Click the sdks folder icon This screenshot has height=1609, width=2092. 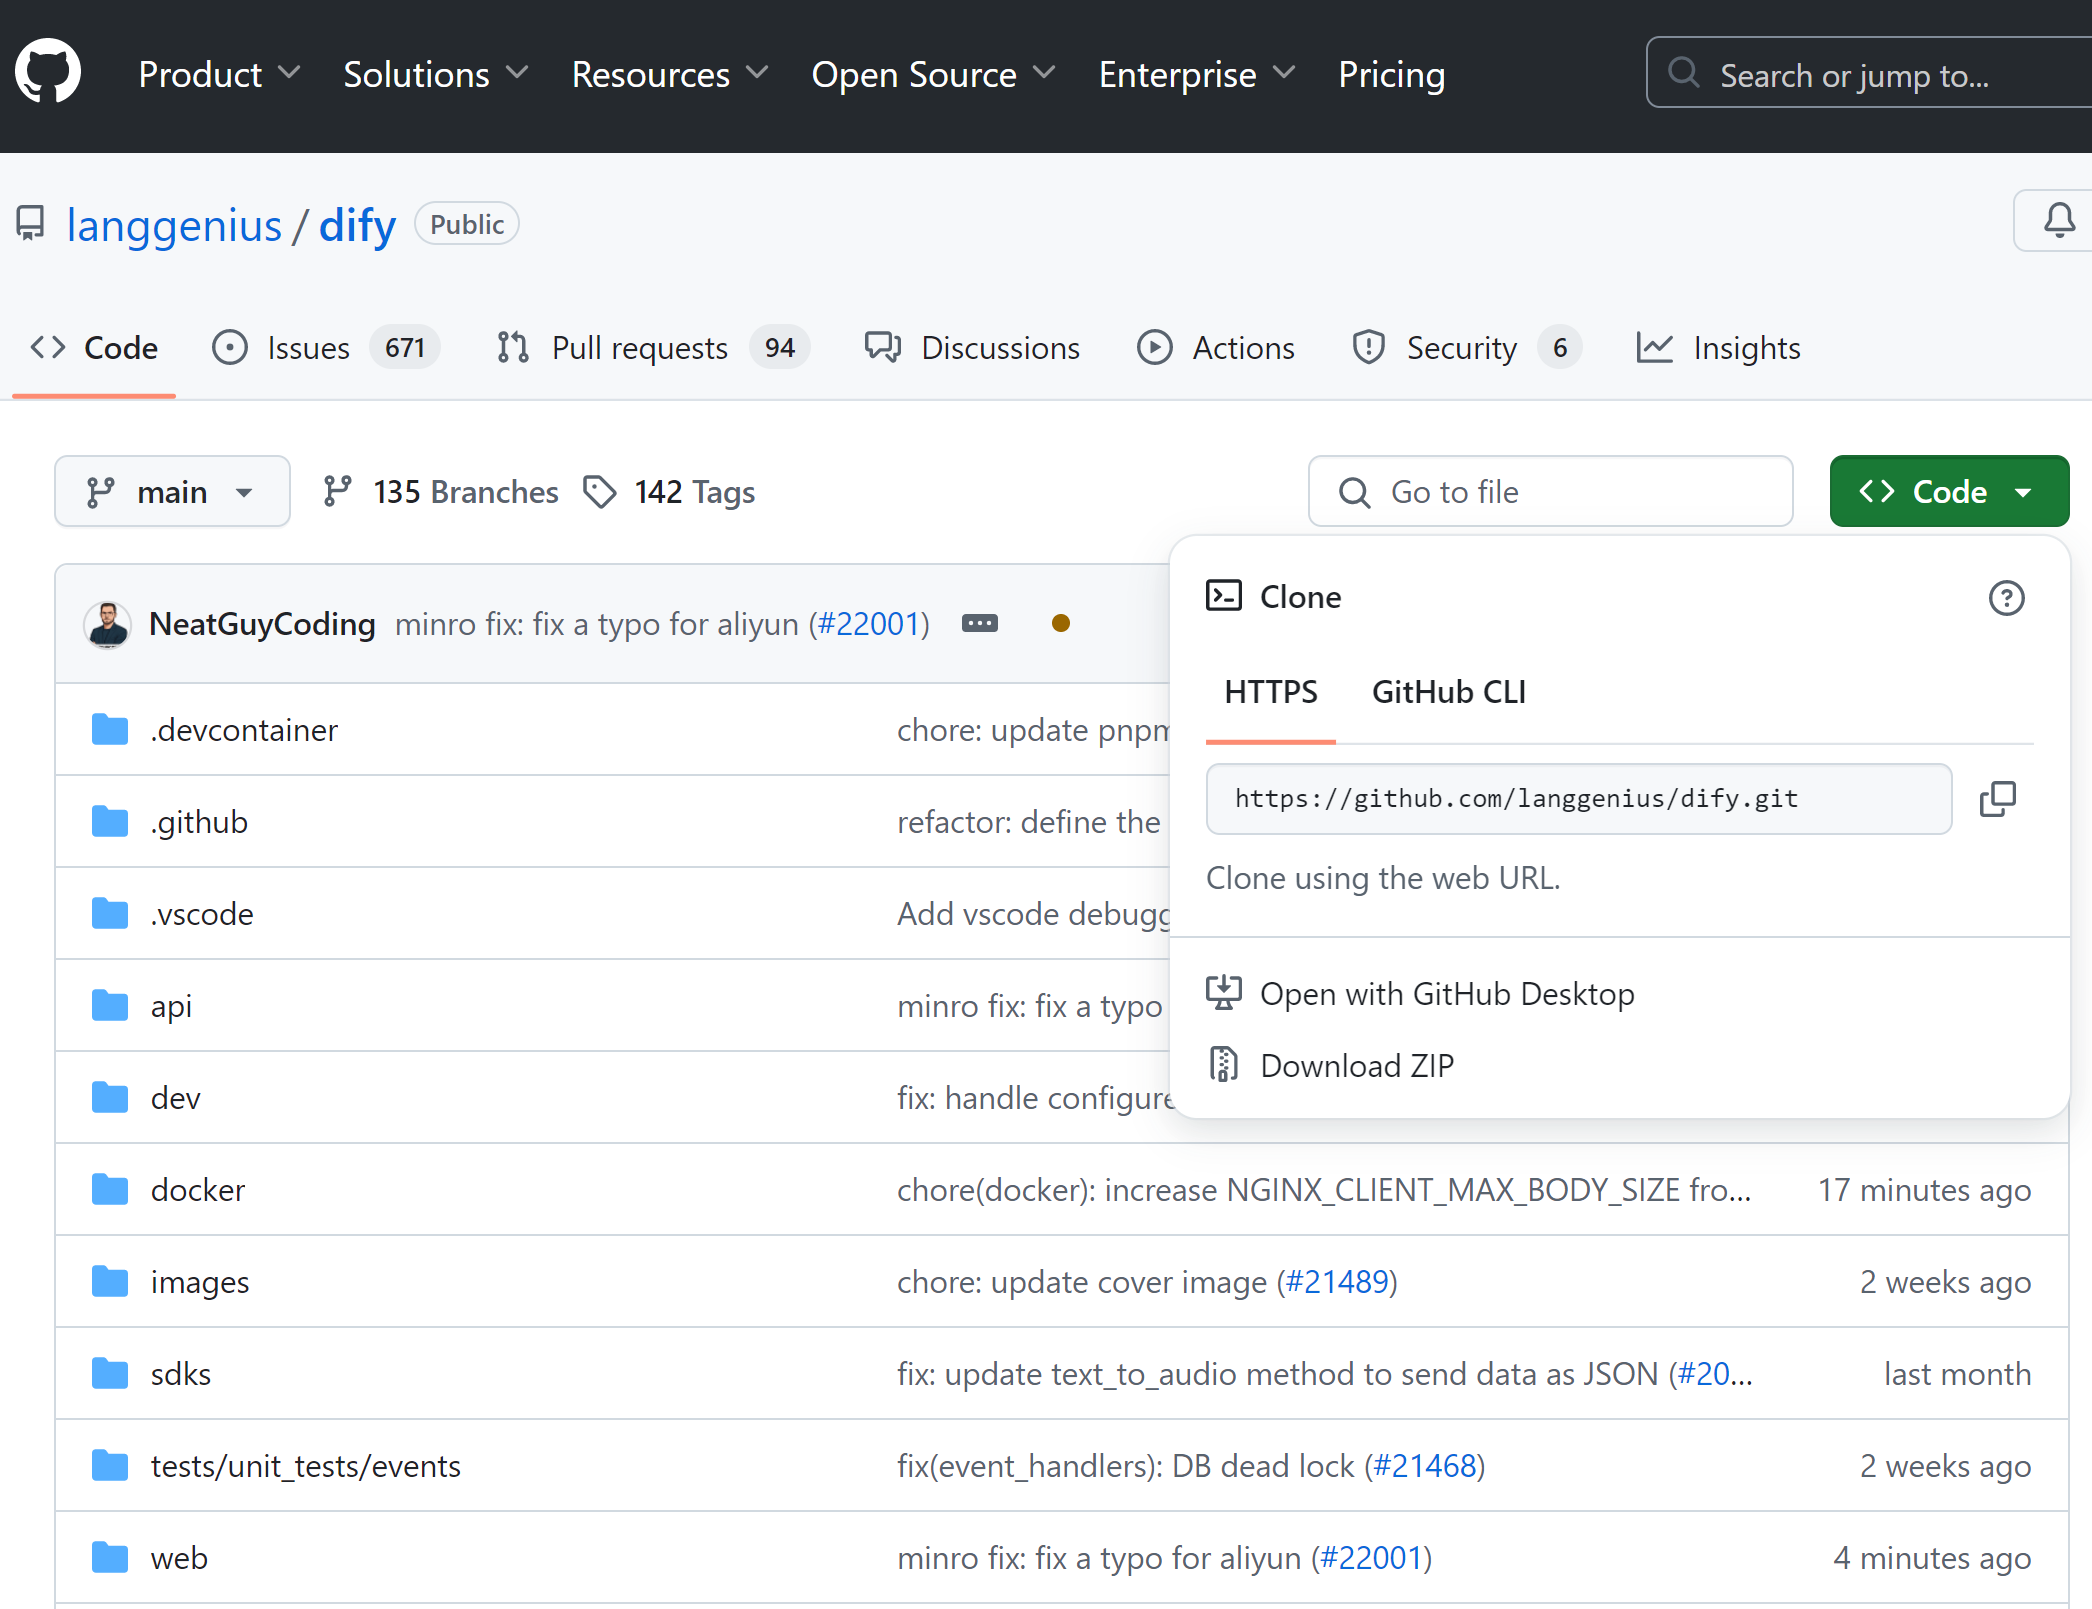coord(110,1374)
